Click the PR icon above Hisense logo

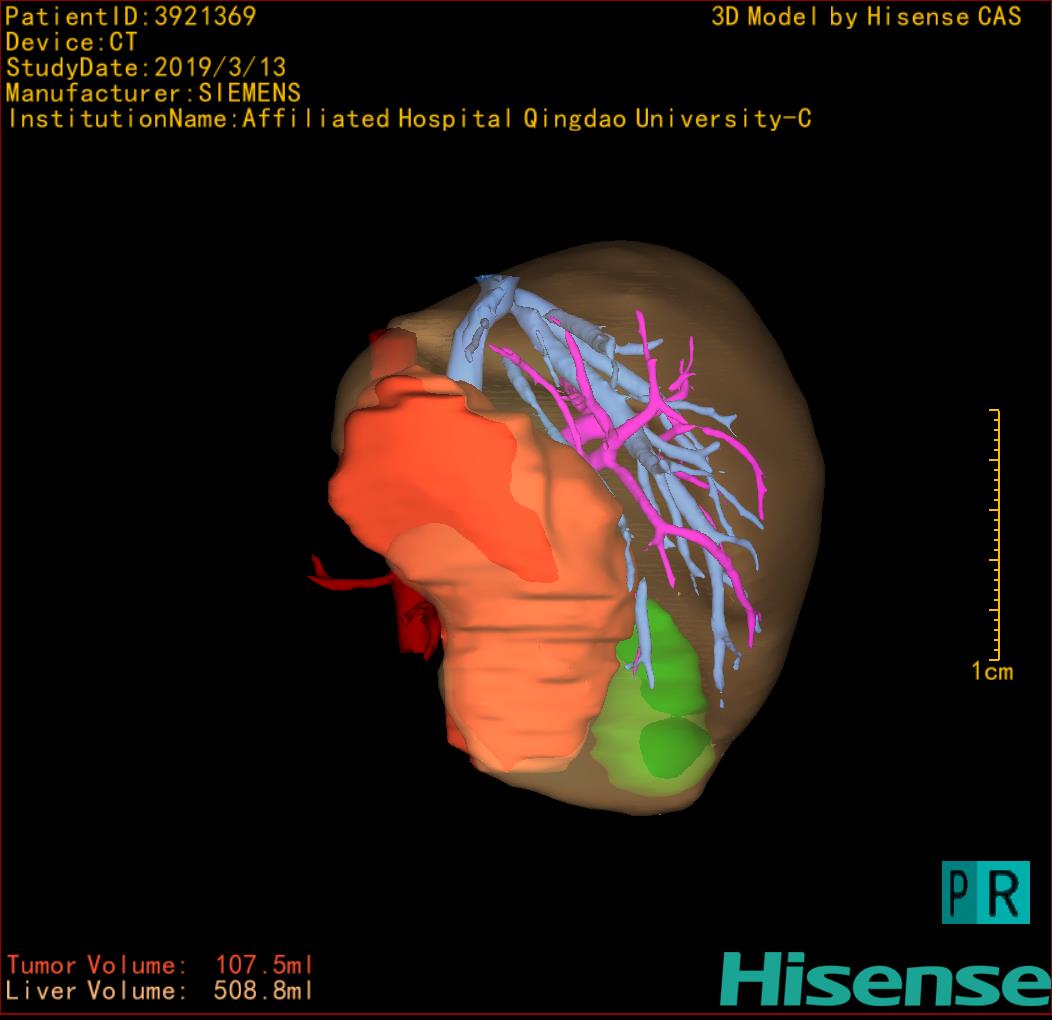[x=985, y=891]
